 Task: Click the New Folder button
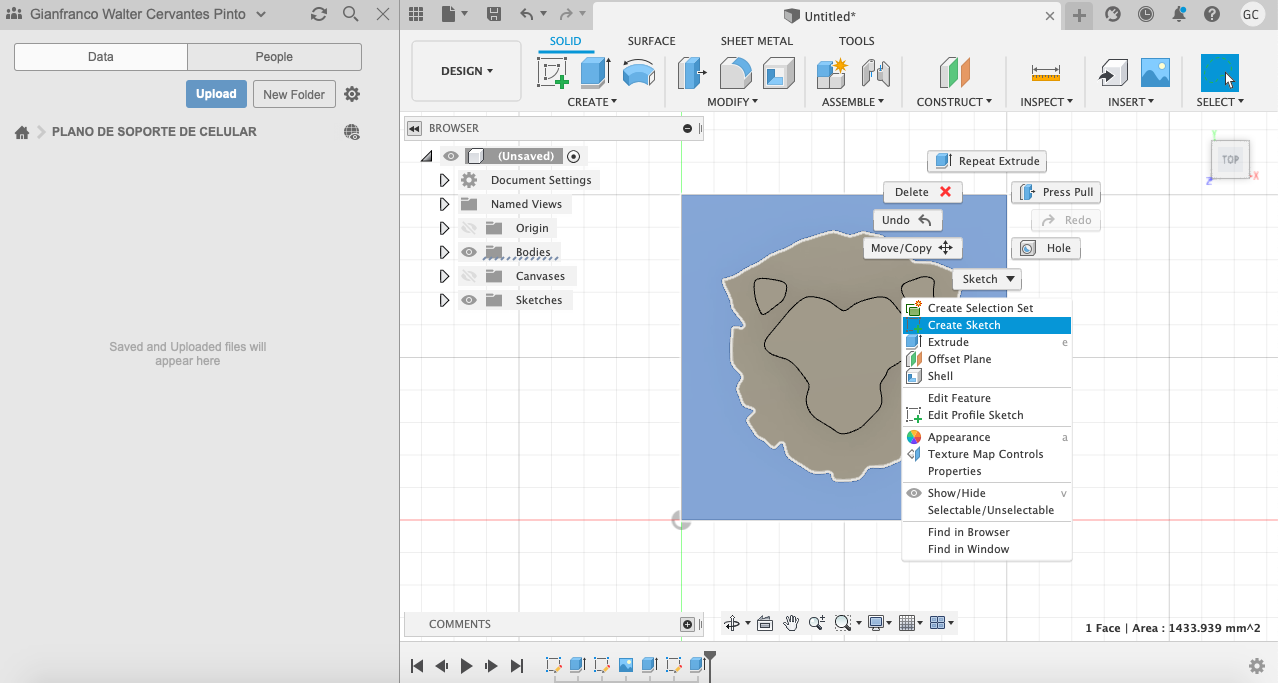tap(294, 94)
